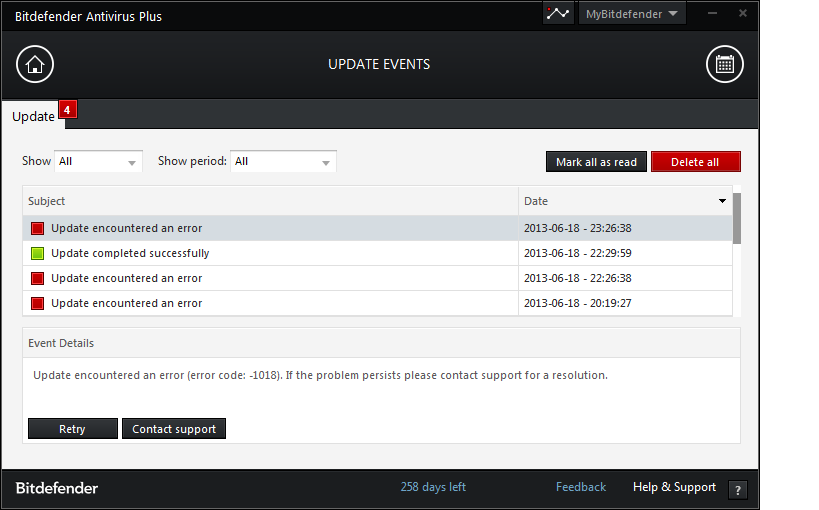
Task: Click red status icon of 23:26:38 event
Action: click(37, 228)
